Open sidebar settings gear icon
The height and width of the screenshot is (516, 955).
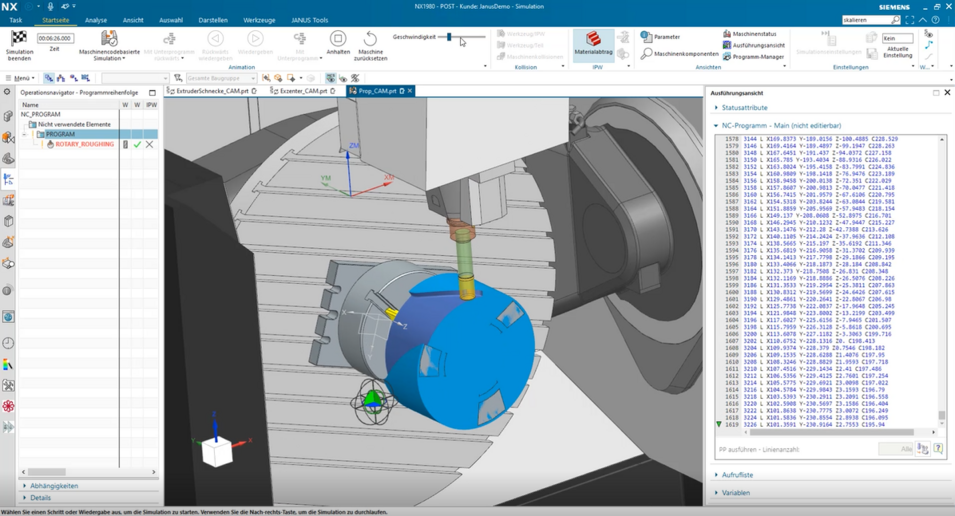7,92
